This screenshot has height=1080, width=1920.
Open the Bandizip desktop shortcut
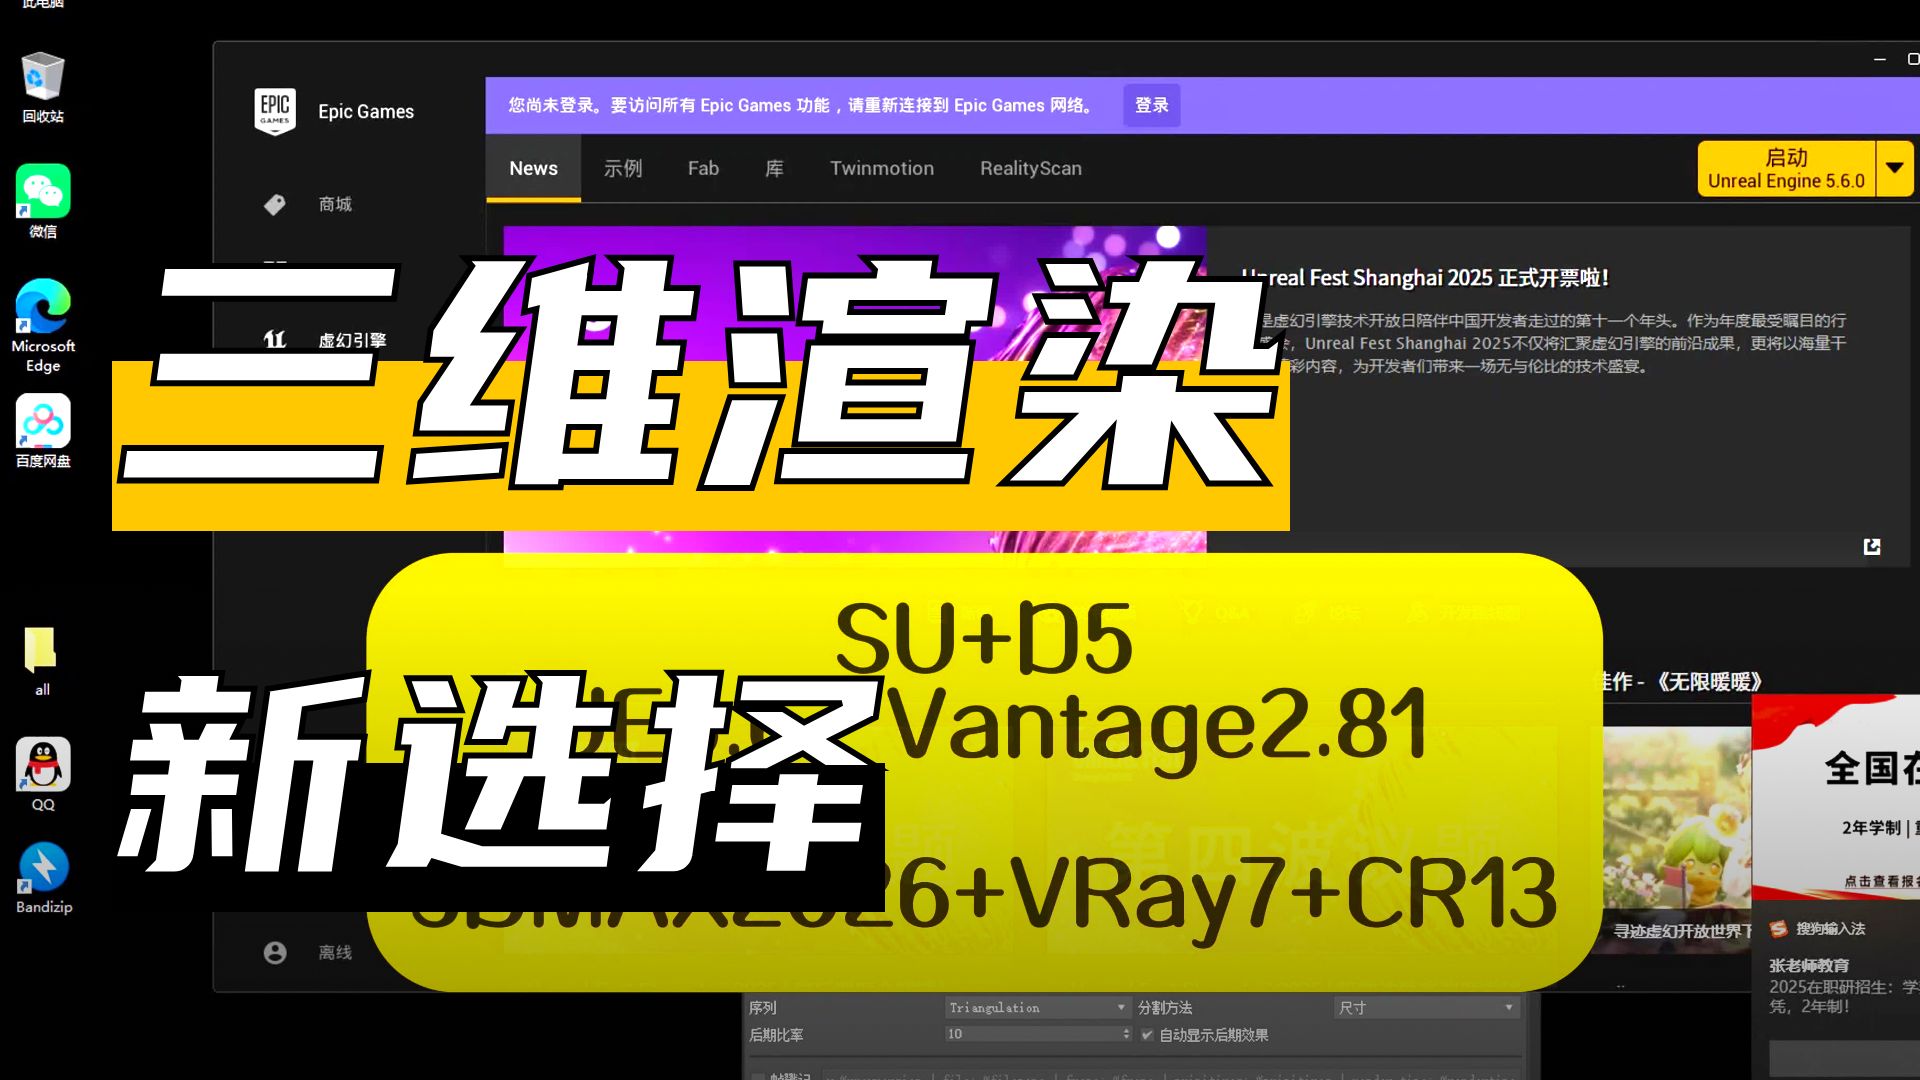pos(42,878)
